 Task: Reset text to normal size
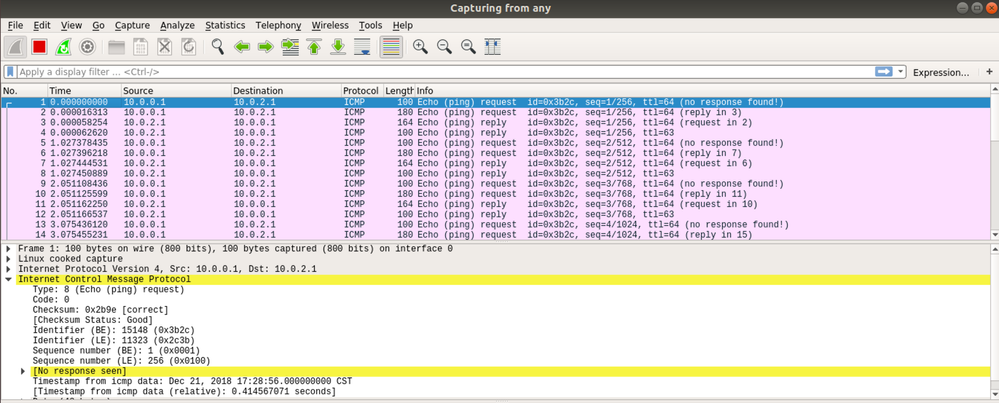tap(468, 46)
